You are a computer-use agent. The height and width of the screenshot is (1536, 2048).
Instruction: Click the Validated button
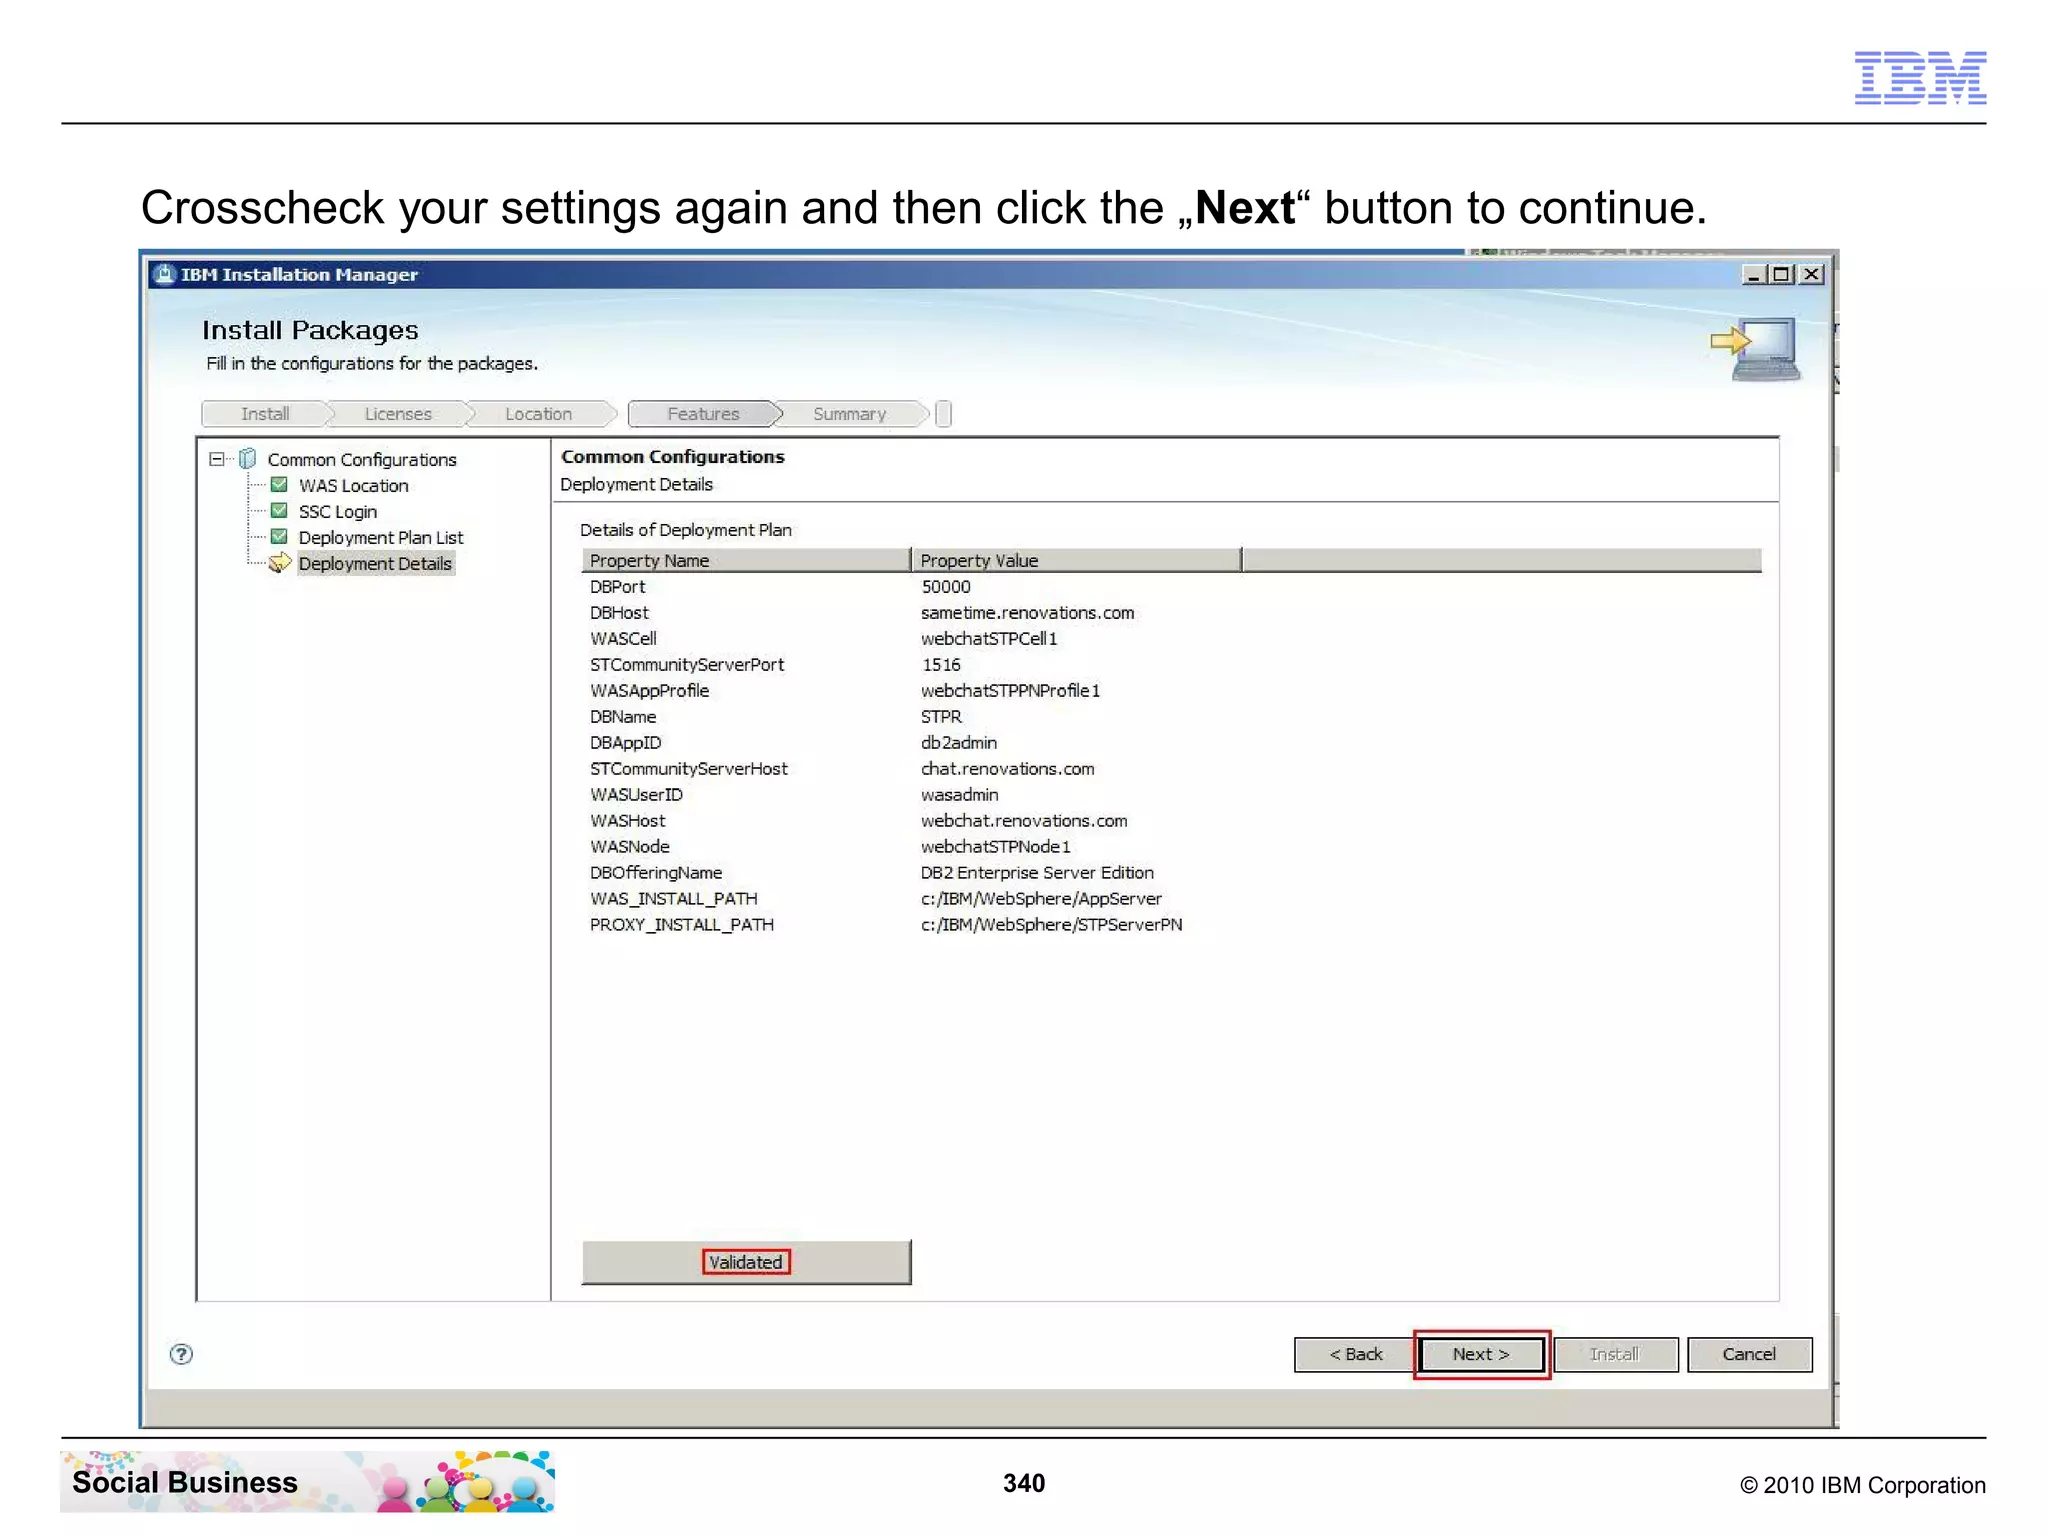[746, 1262]
